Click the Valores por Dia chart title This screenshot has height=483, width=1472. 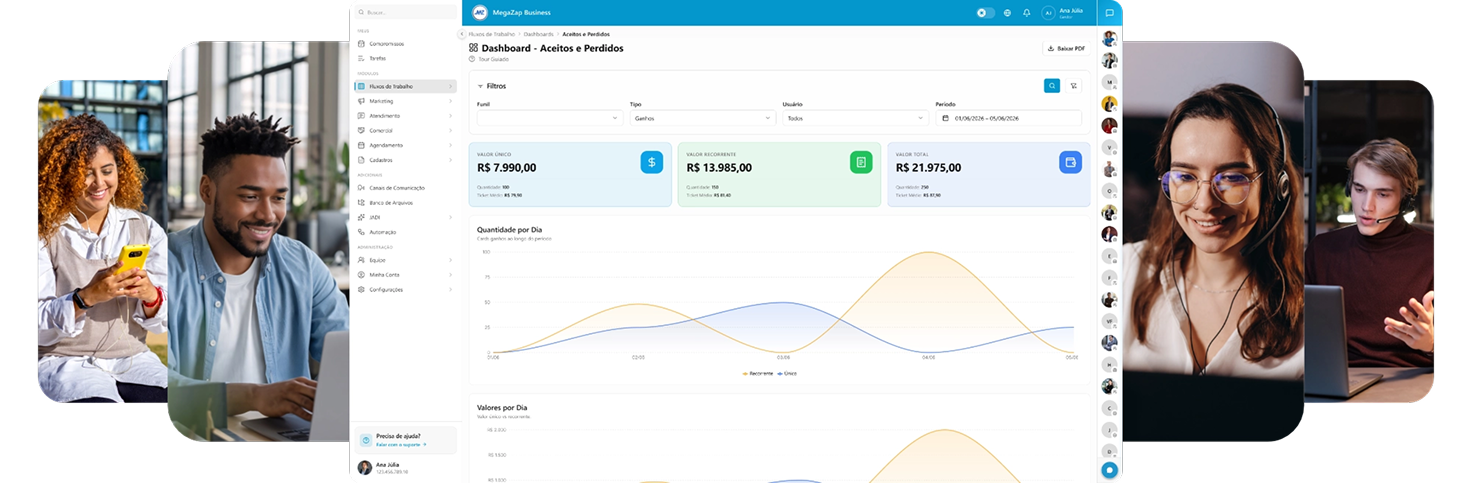pyautogui.click(x=502, y=408)
